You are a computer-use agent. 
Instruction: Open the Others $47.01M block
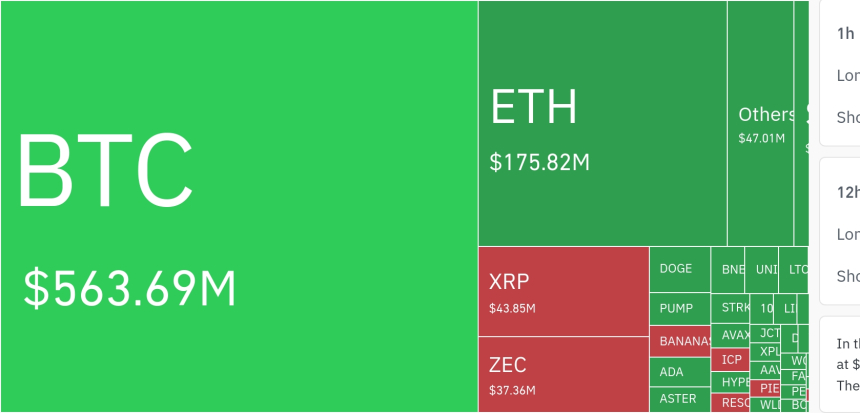click(761, 123)
